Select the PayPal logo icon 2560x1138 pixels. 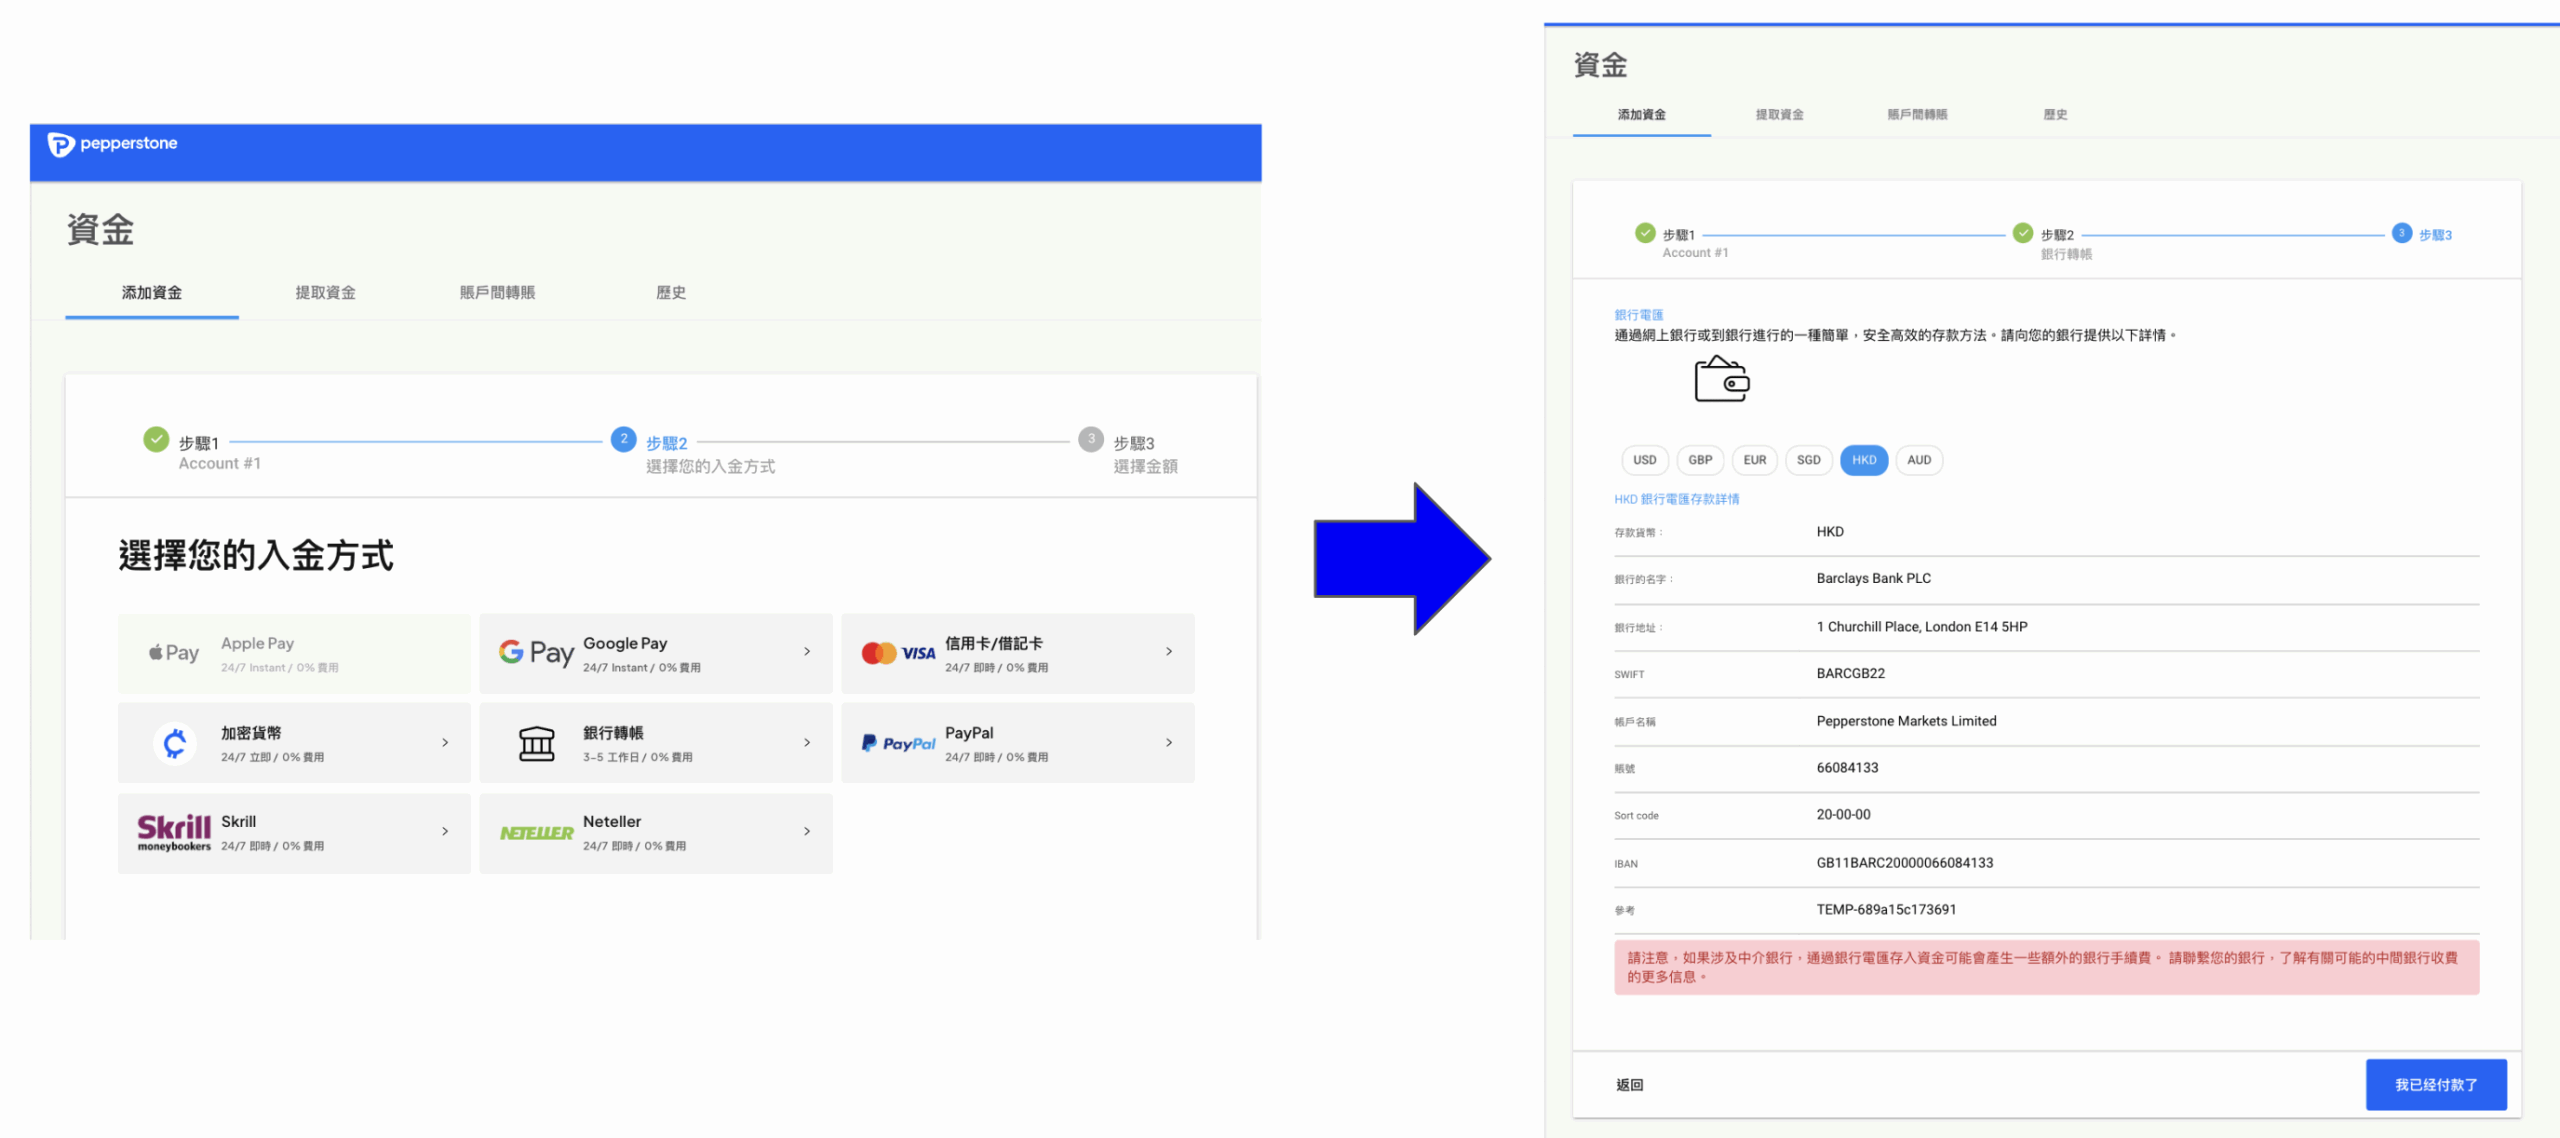pos(898,743)
